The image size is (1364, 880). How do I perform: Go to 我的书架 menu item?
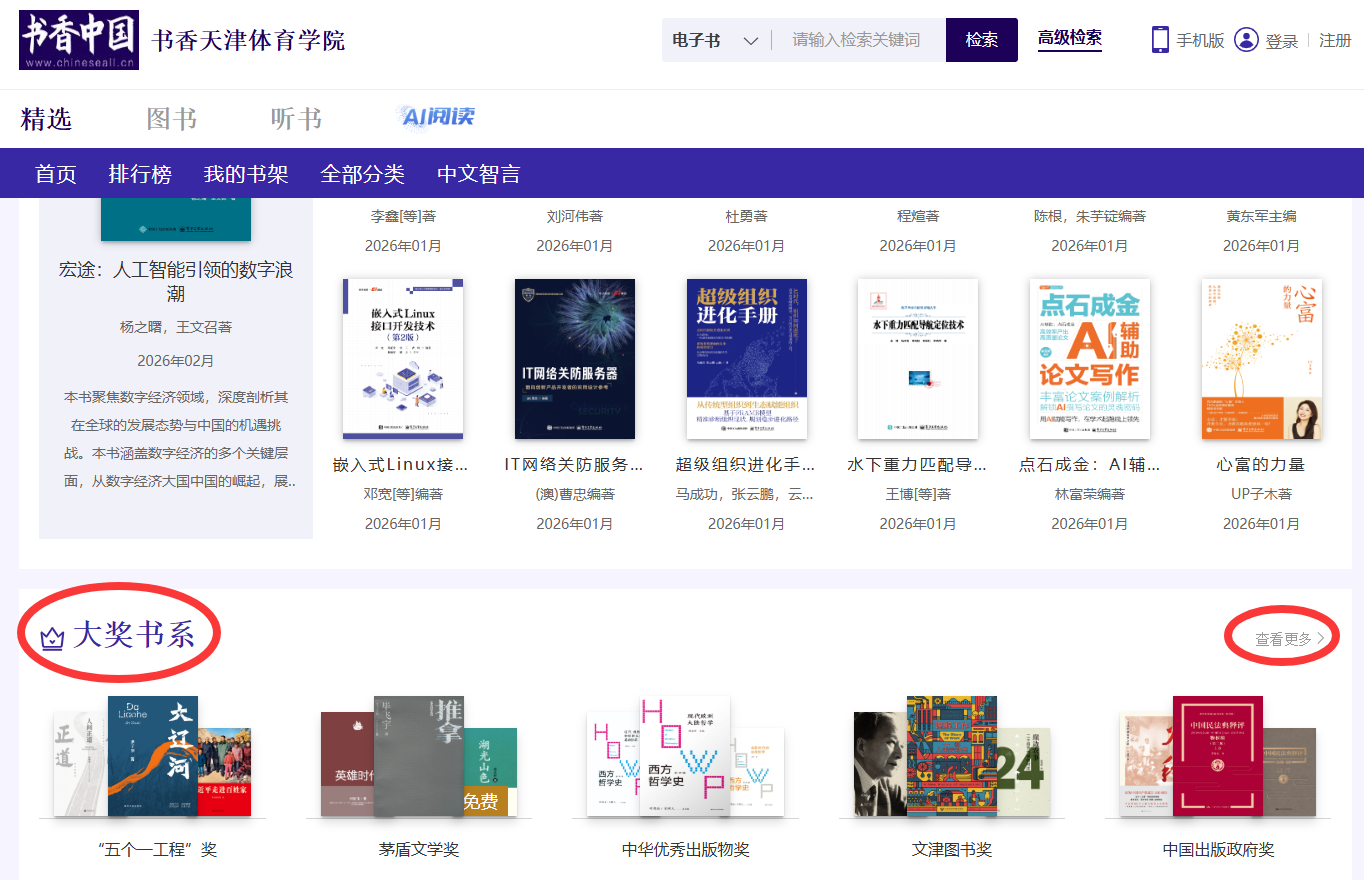coord(246,174)
